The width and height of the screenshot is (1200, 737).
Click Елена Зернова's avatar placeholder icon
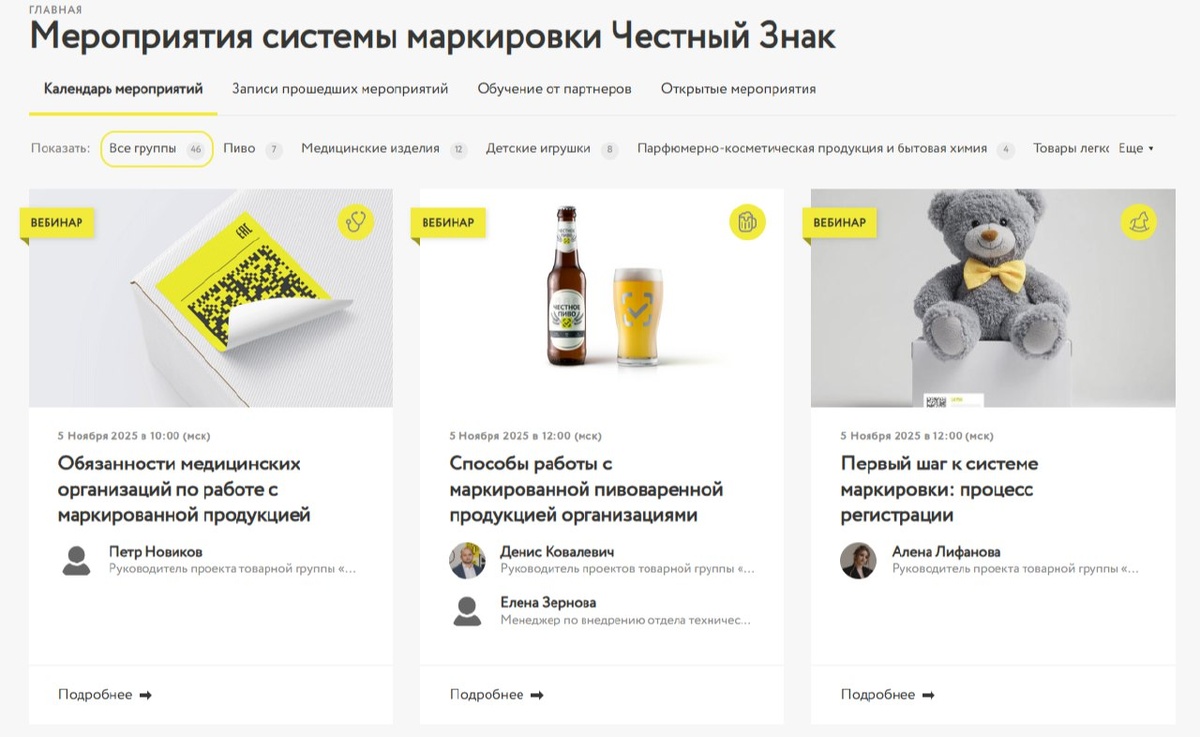(467, 611)
